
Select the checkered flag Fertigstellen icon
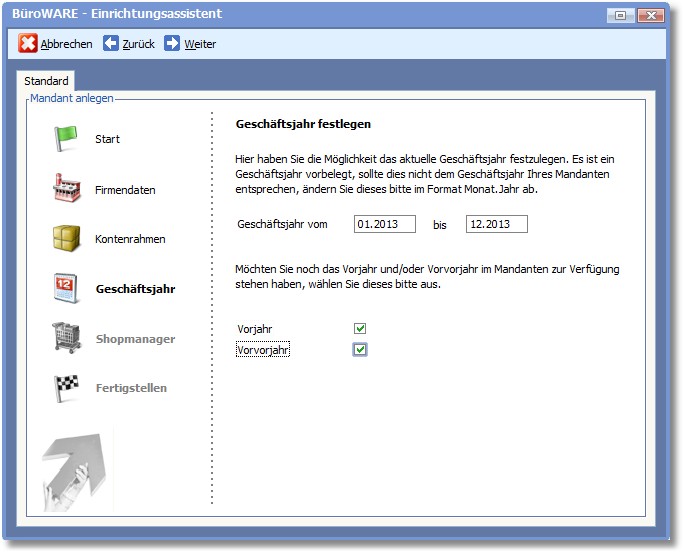point(66,388)
